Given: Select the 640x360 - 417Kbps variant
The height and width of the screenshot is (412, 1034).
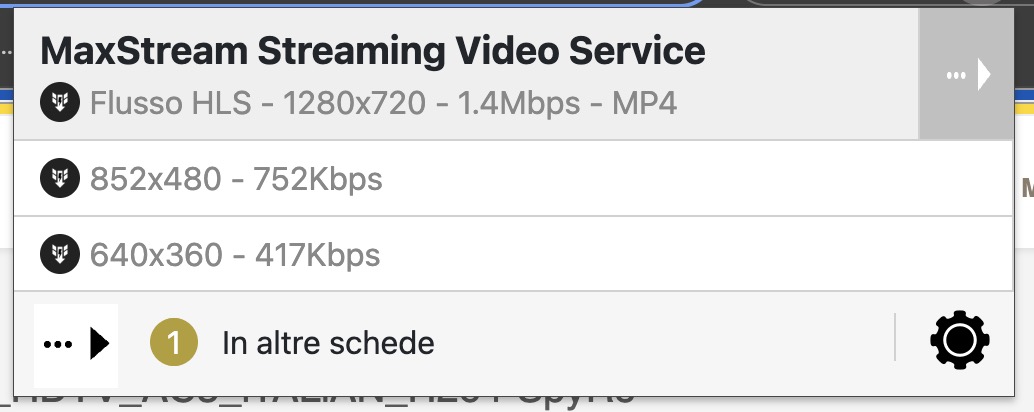Looking at the screenshot, I should 235,254.
